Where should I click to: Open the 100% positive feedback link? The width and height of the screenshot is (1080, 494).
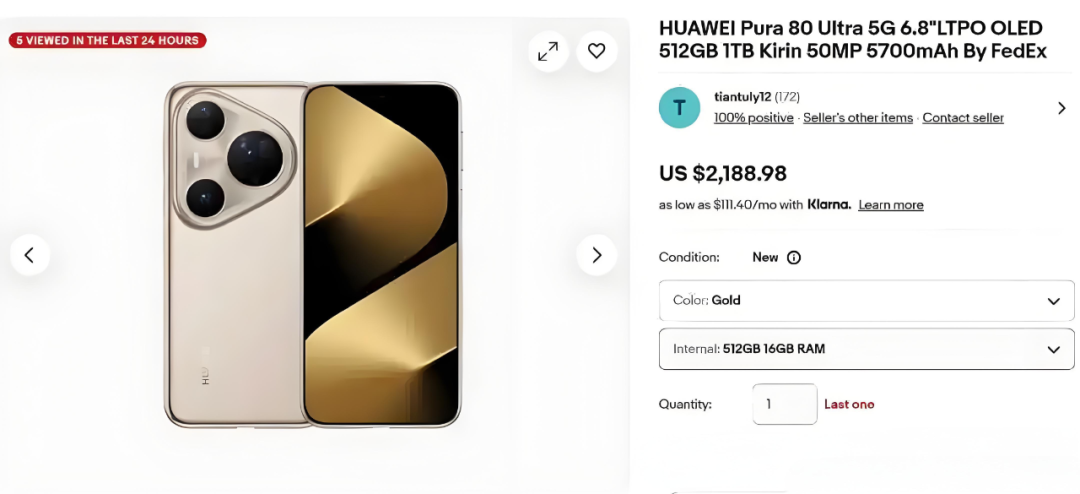(x=754, y=118)
